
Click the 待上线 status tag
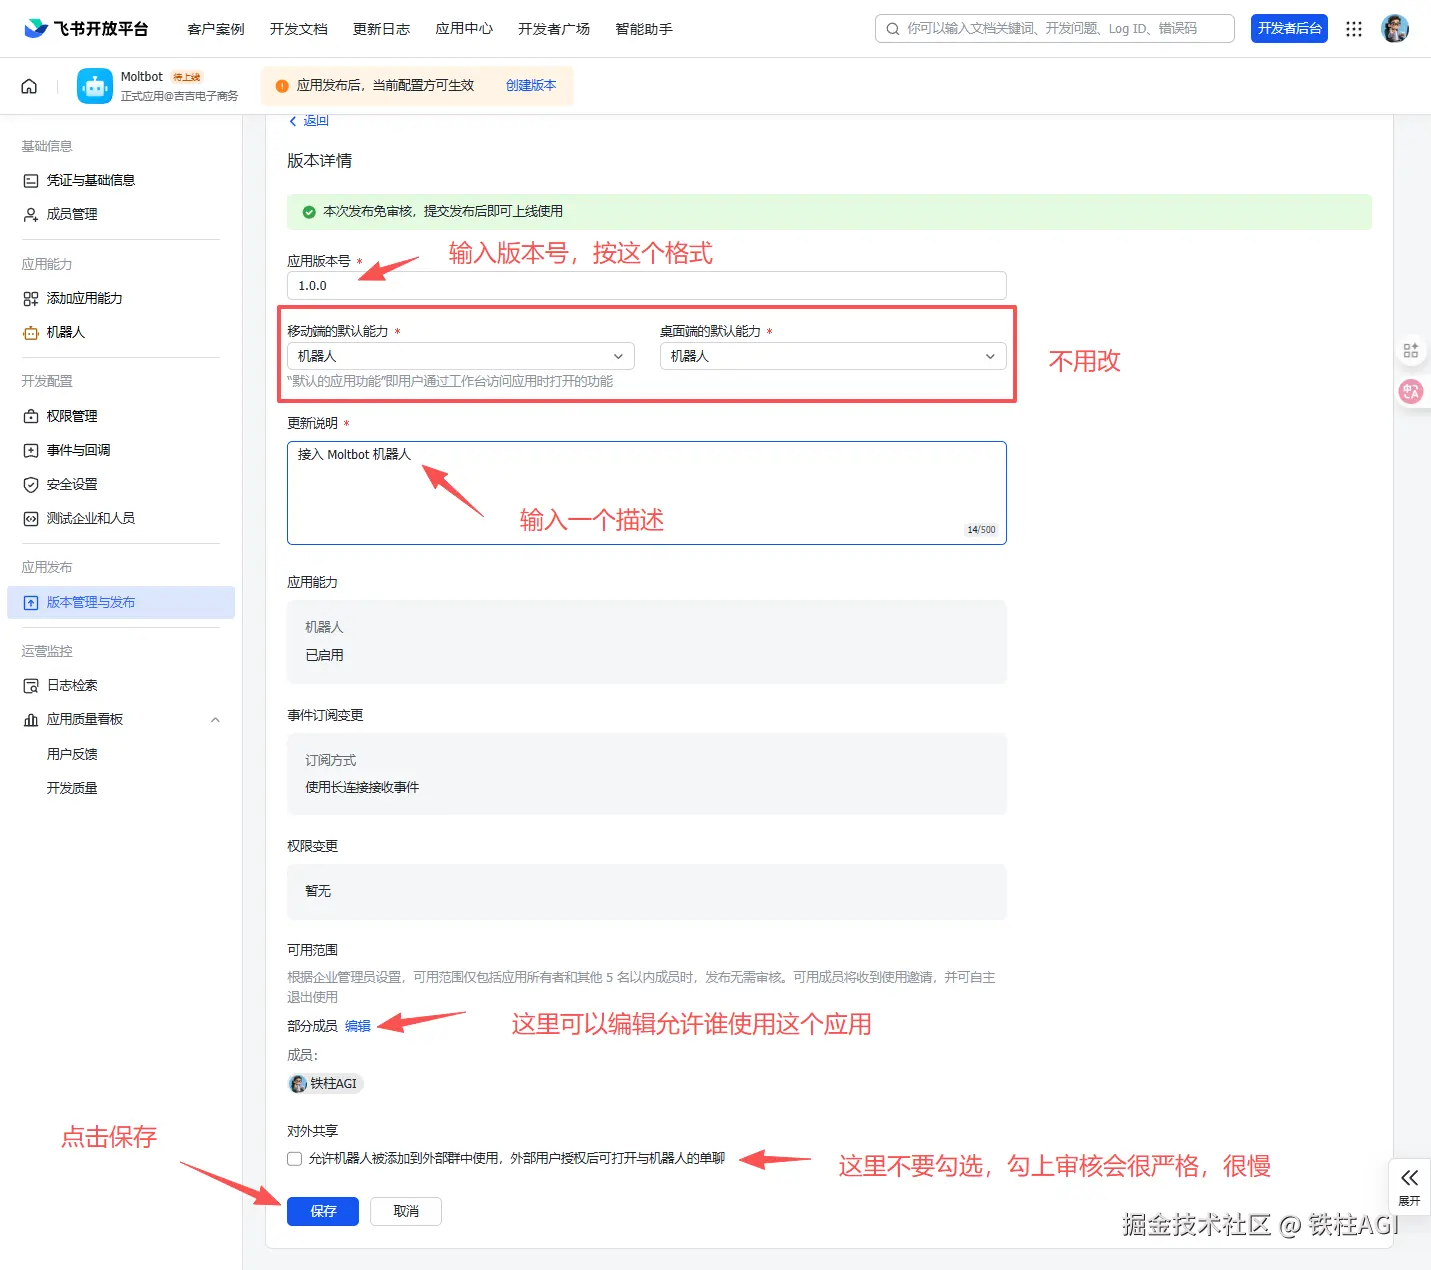point(187,77)
